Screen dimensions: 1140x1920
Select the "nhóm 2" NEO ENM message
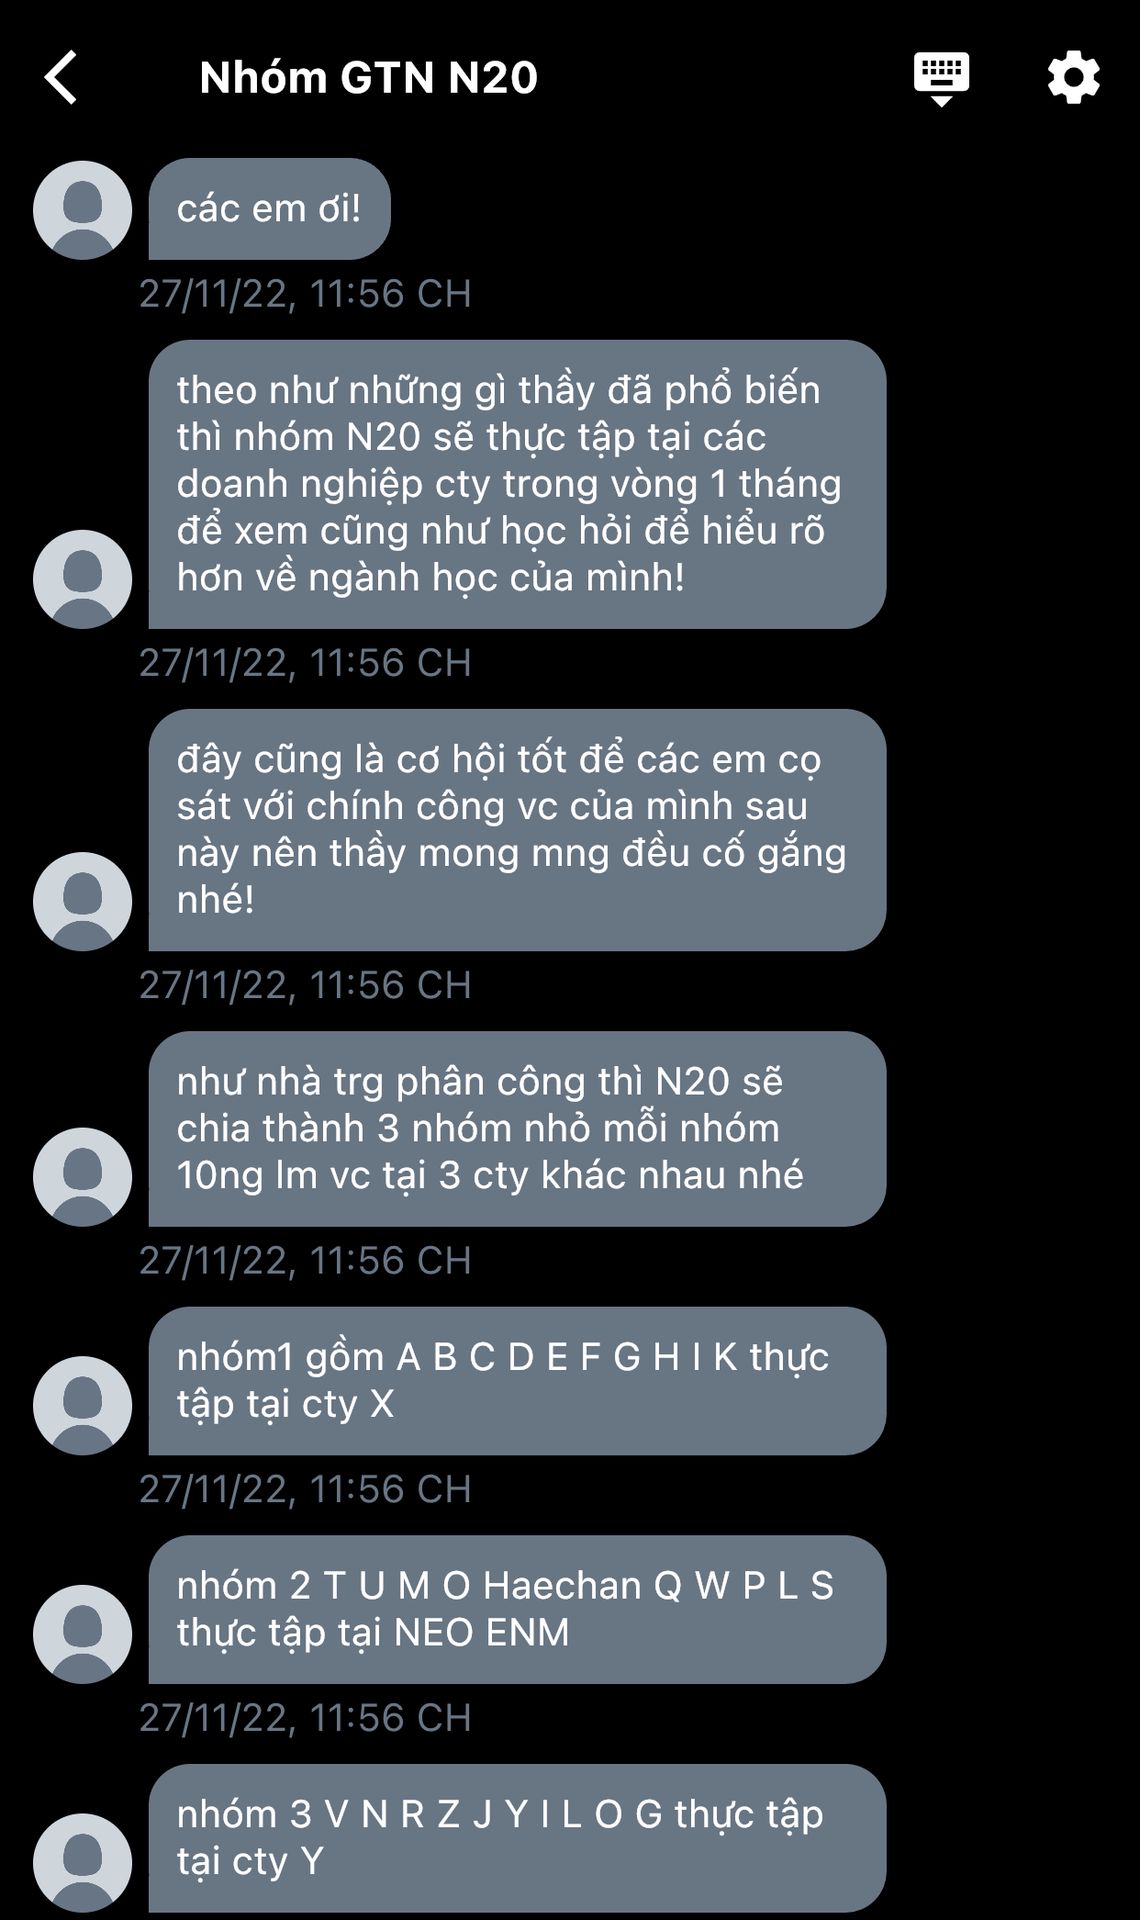(516, 1609)
